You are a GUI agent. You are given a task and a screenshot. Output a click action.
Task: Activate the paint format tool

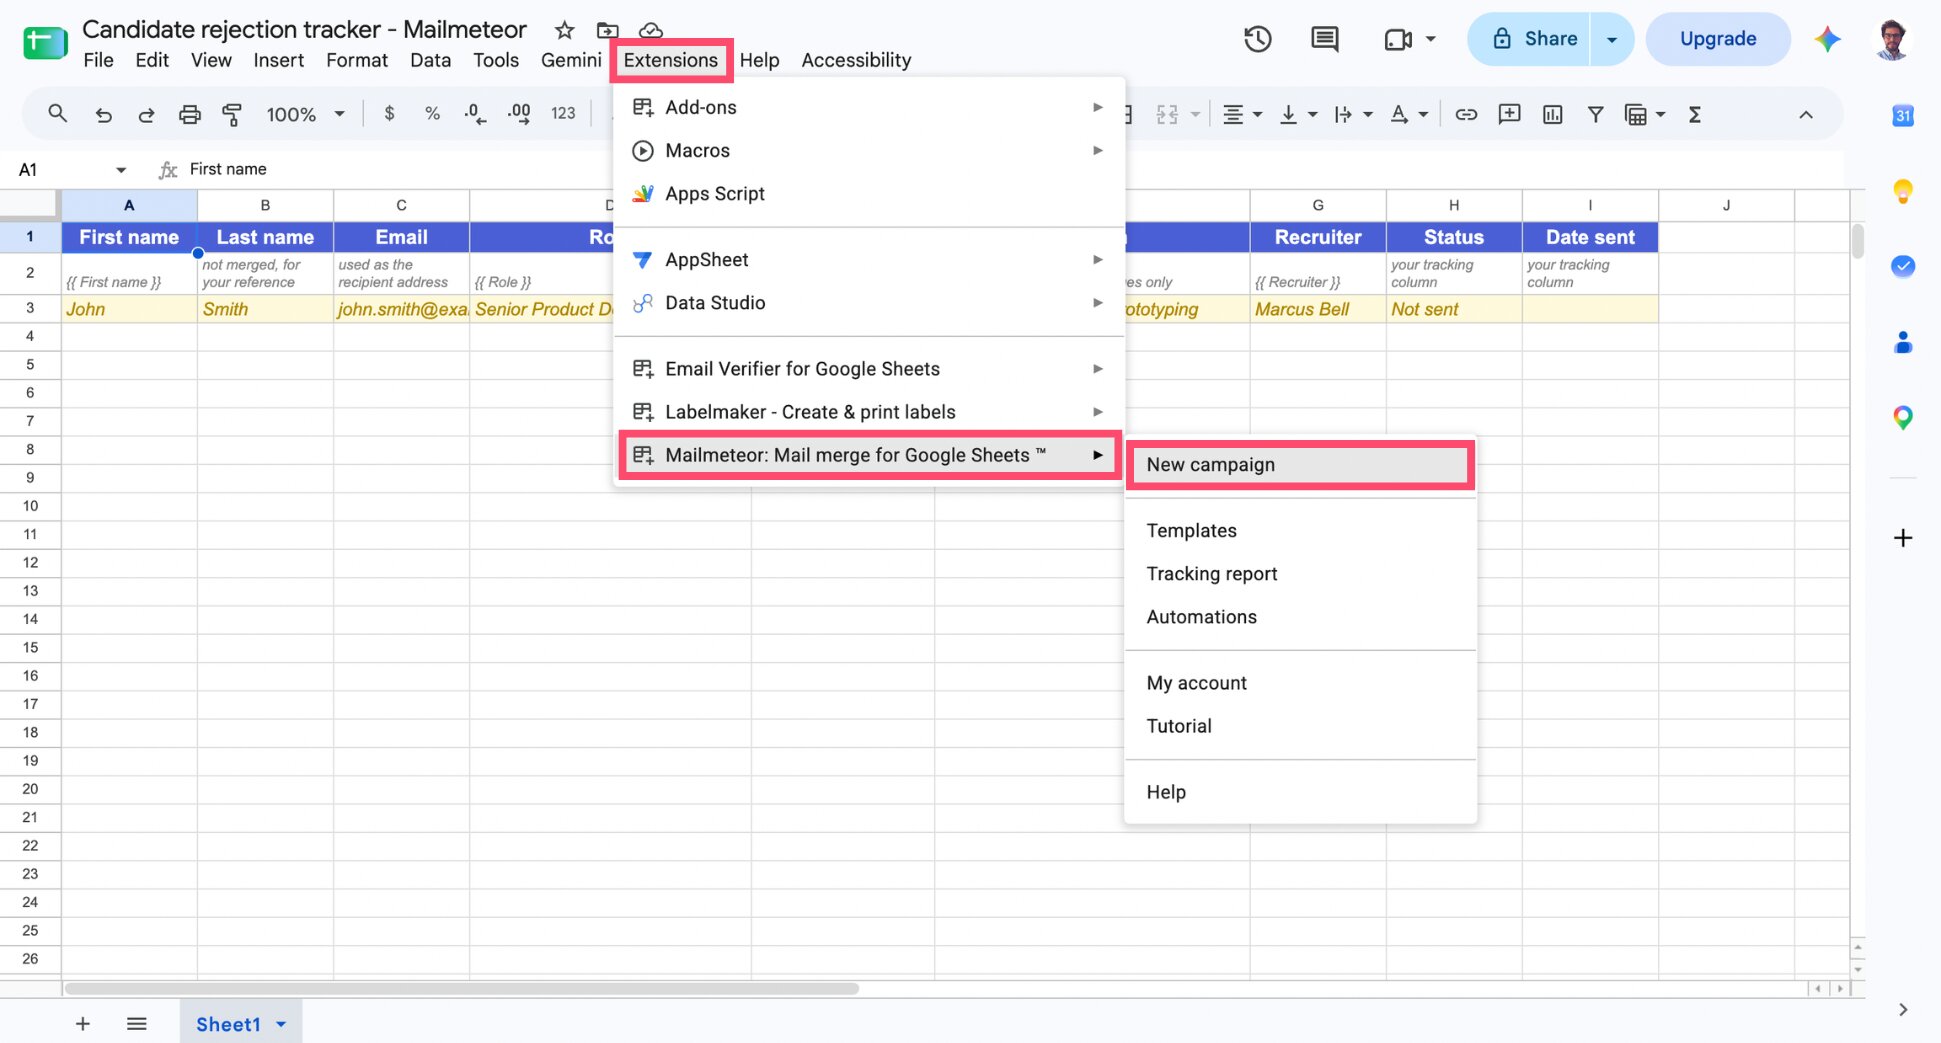(x=232, y=115)
